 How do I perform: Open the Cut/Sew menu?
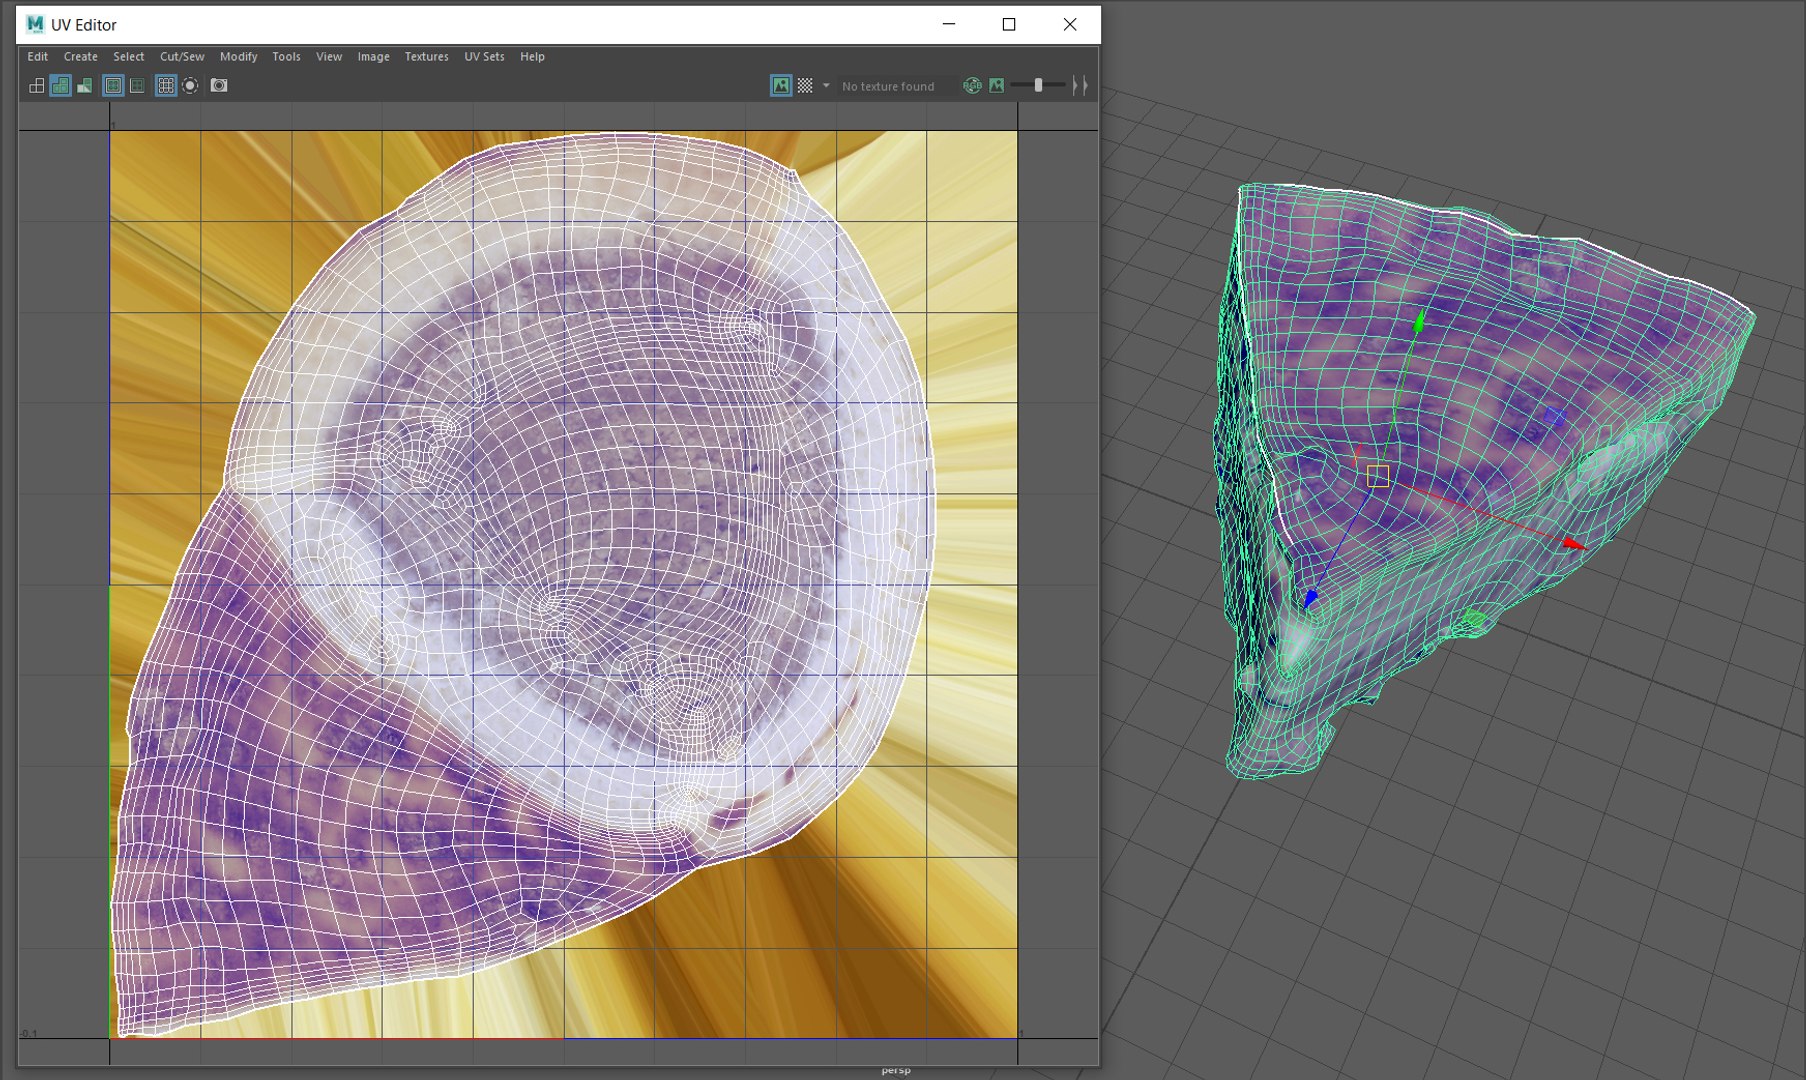point(182,57)
